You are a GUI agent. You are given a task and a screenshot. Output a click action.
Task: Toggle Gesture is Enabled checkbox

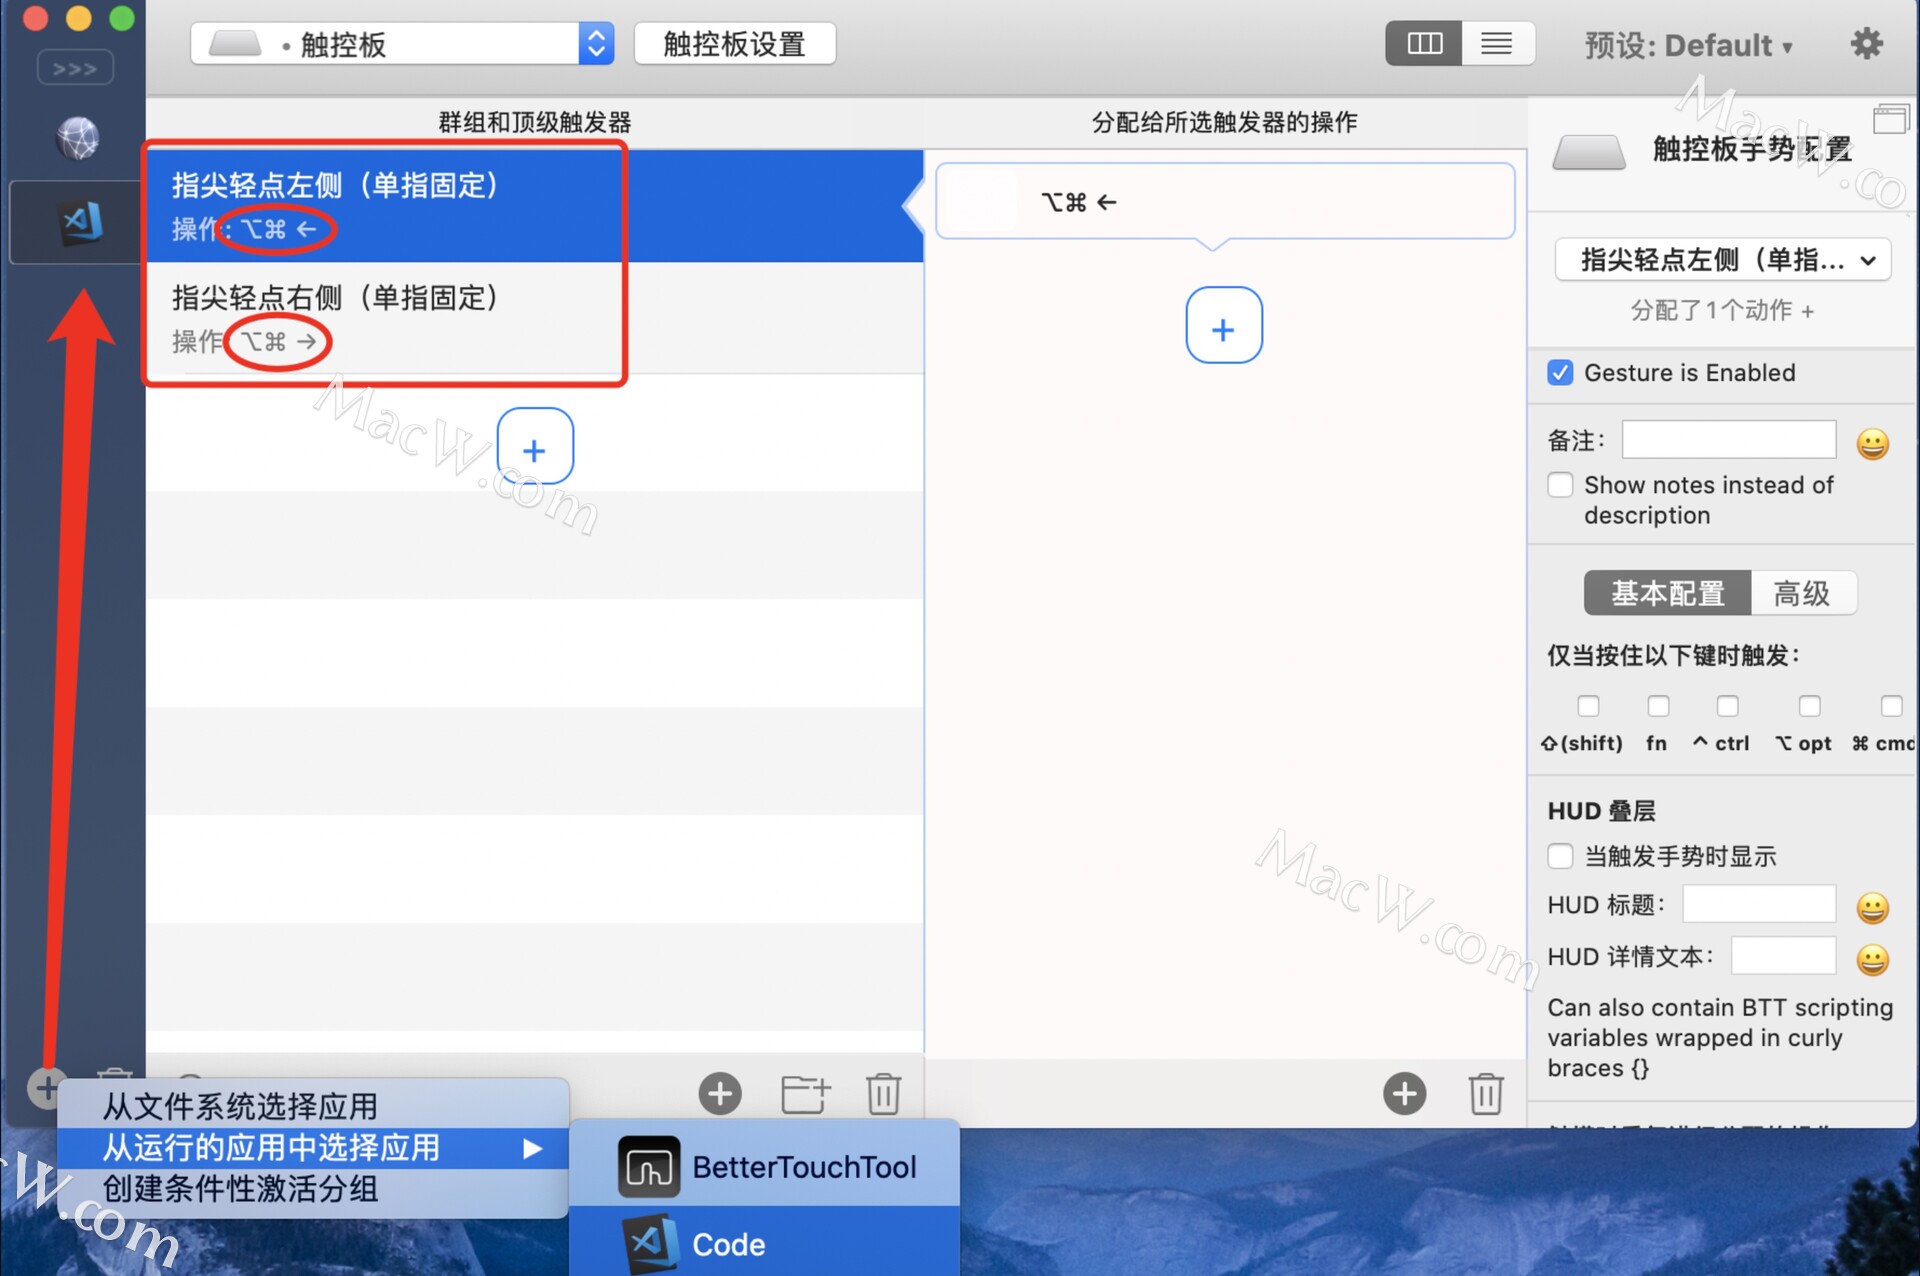[x=1560, y=373]
